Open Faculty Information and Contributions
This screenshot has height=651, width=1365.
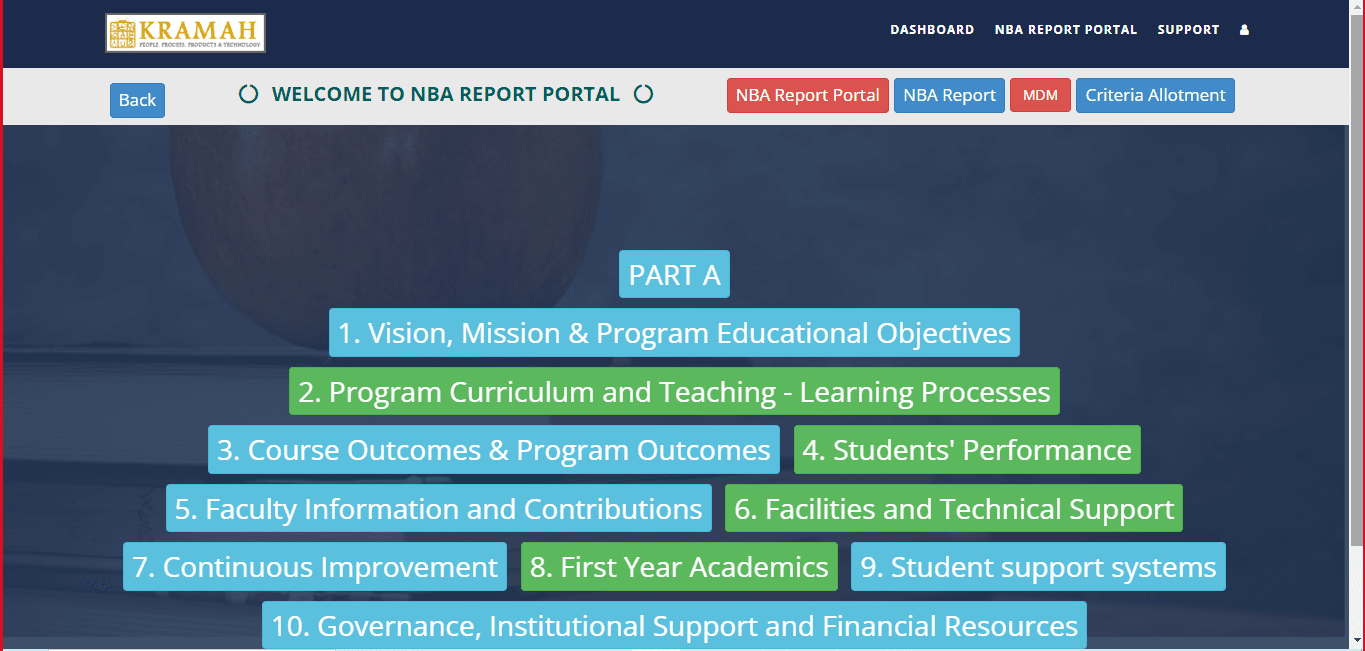tap(438, 509)
